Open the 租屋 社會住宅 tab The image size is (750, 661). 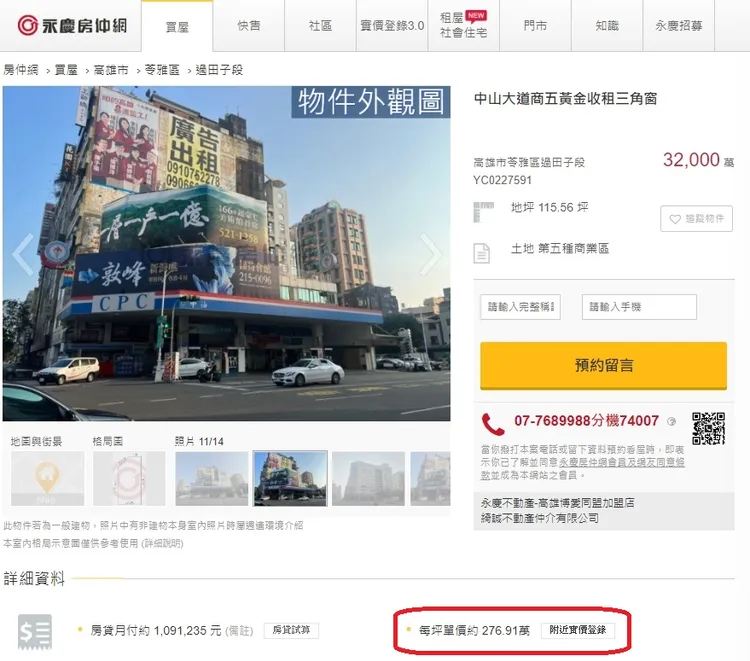(x=463, y=25)
